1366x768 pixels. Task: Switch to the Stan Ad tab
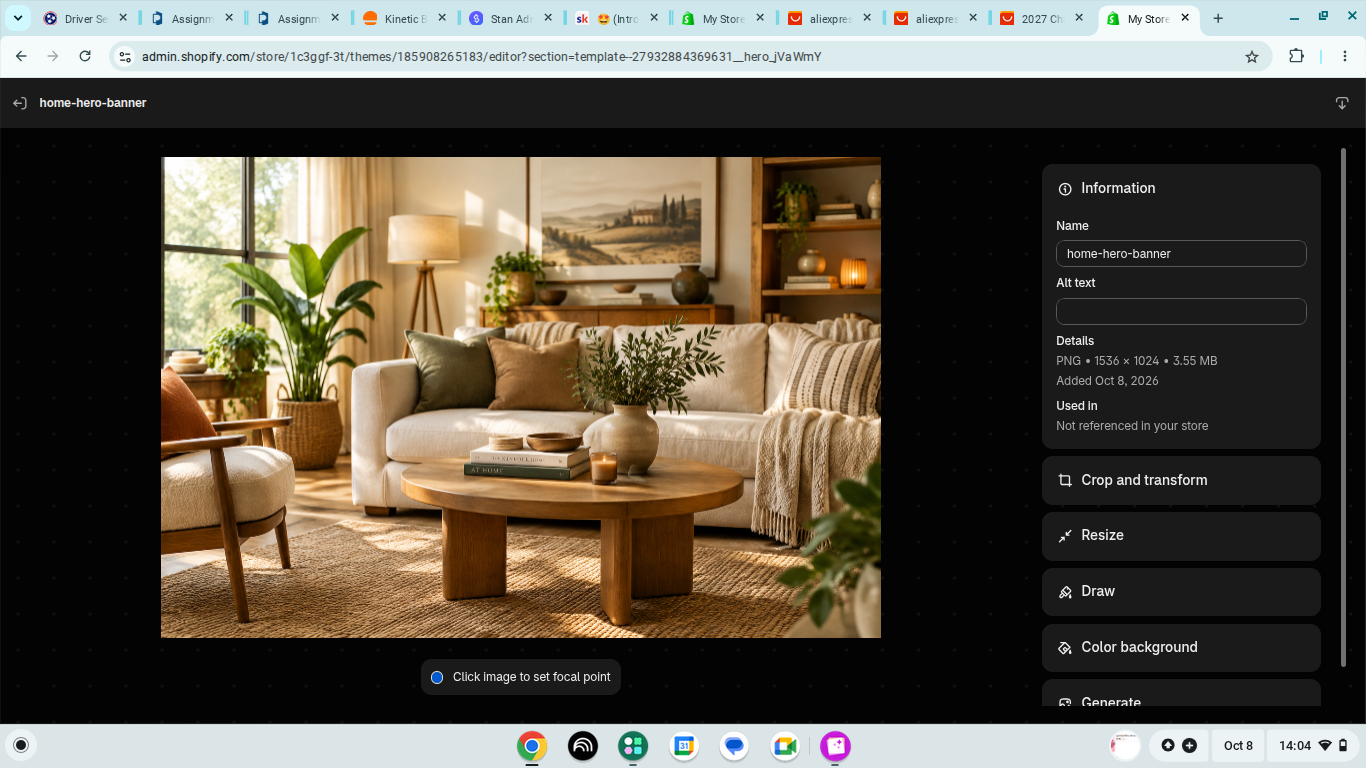point(511,19)
